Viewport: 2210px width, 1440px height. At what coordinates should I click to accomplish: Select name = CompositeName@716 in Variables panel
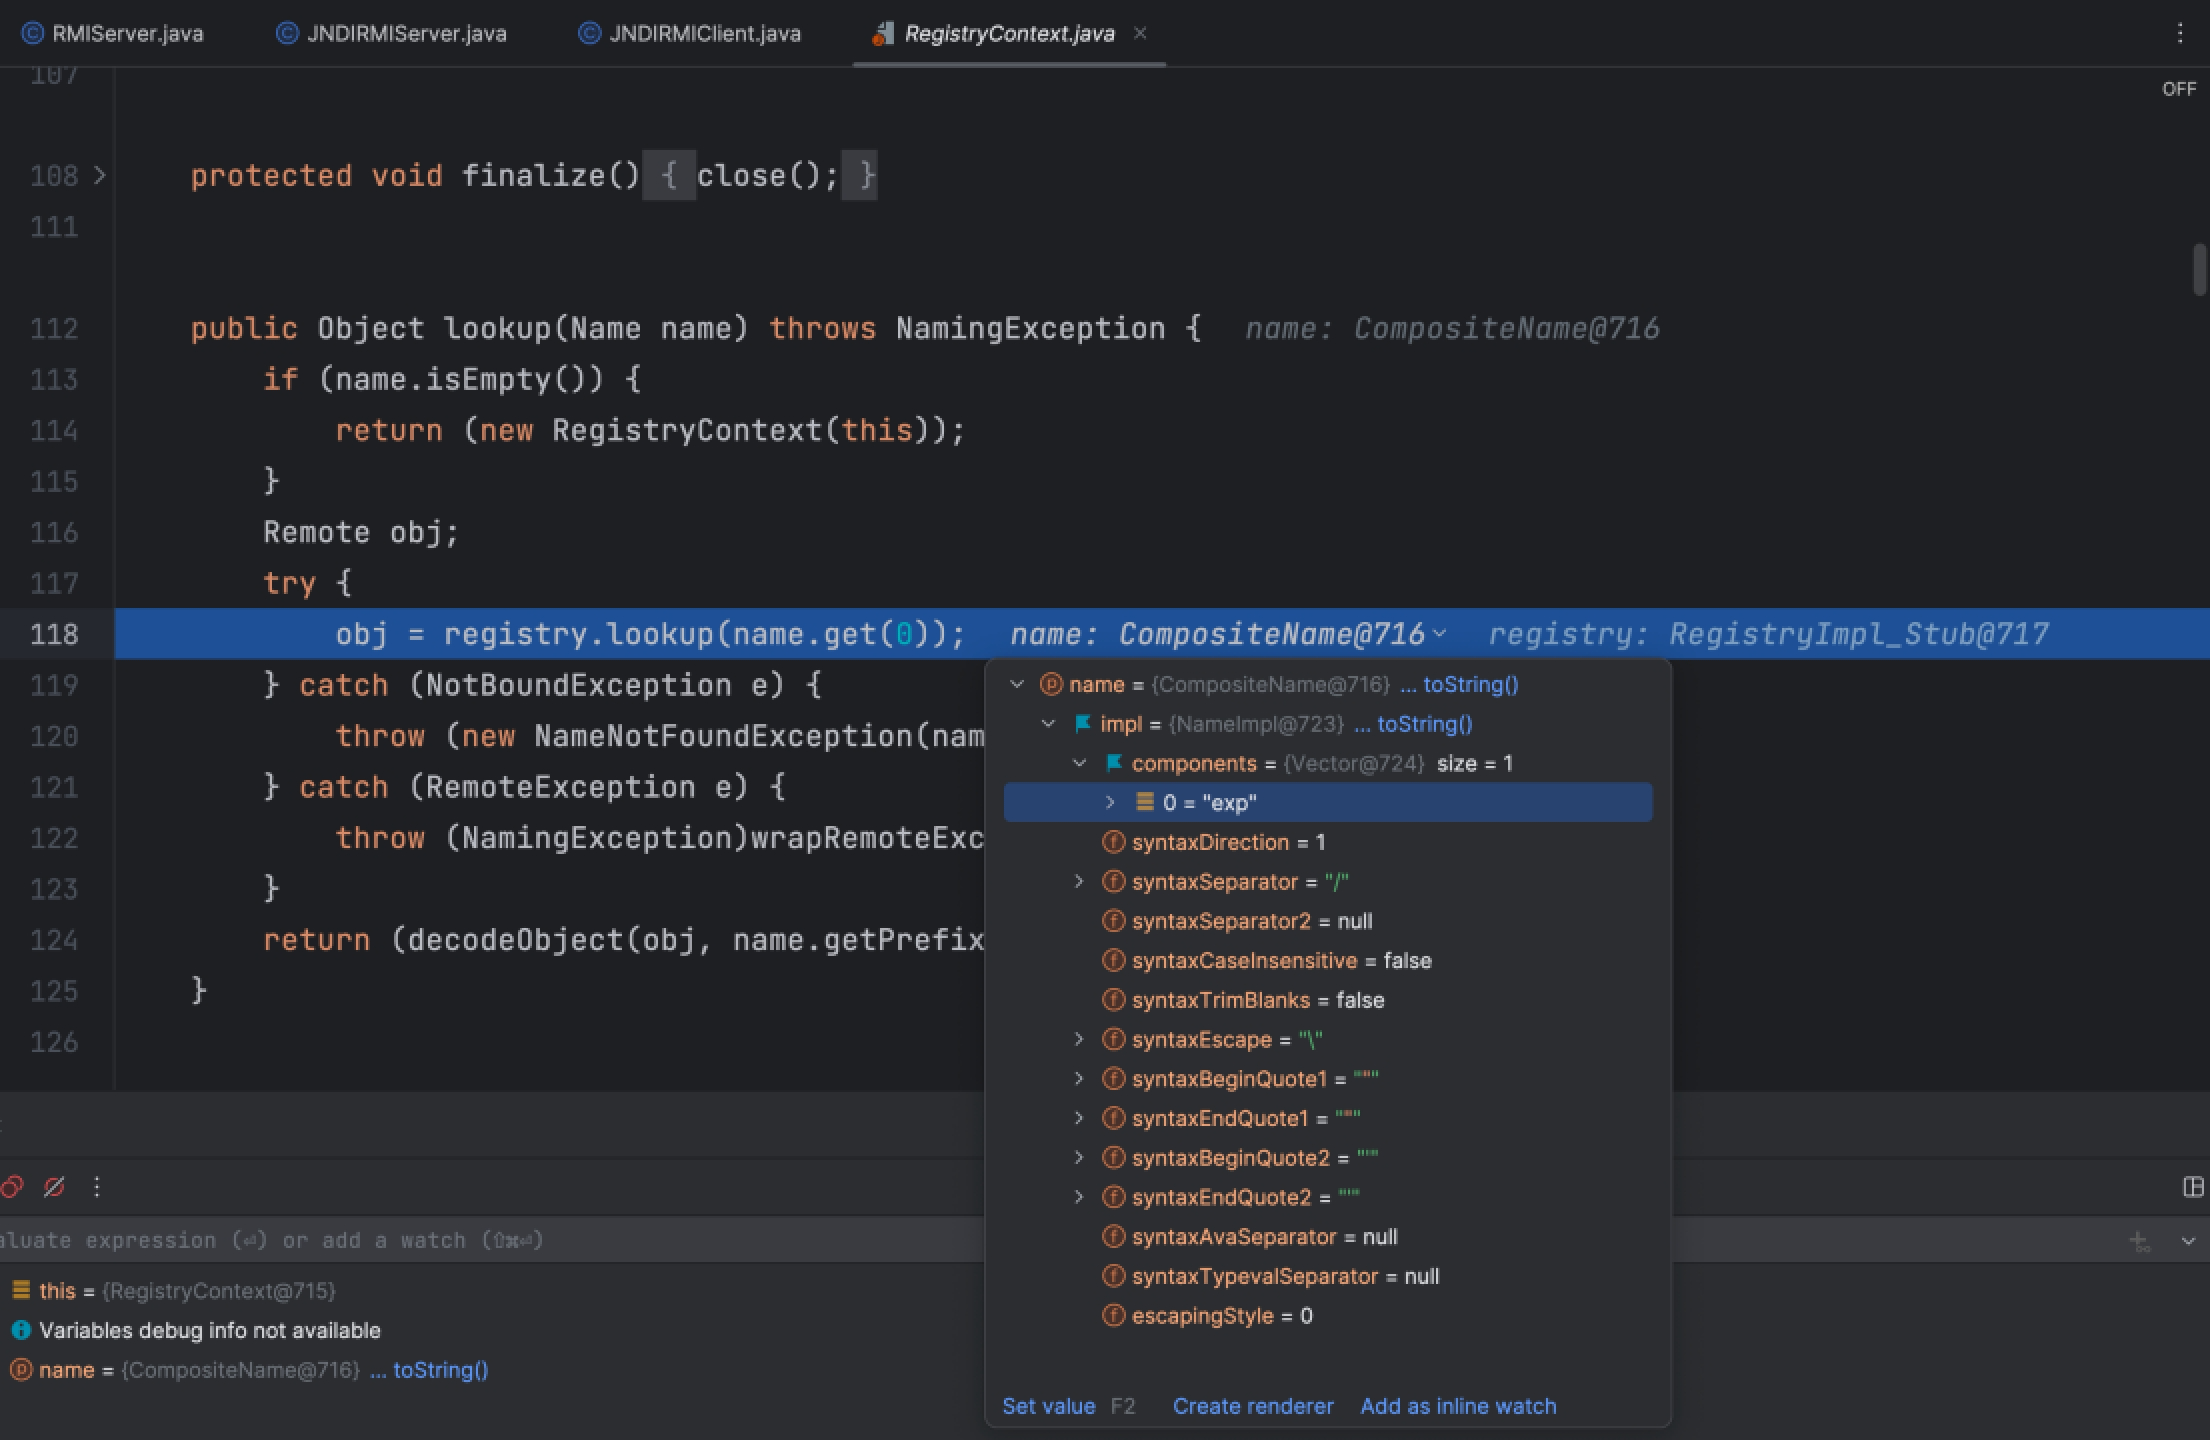click(x=248, y=1370)
